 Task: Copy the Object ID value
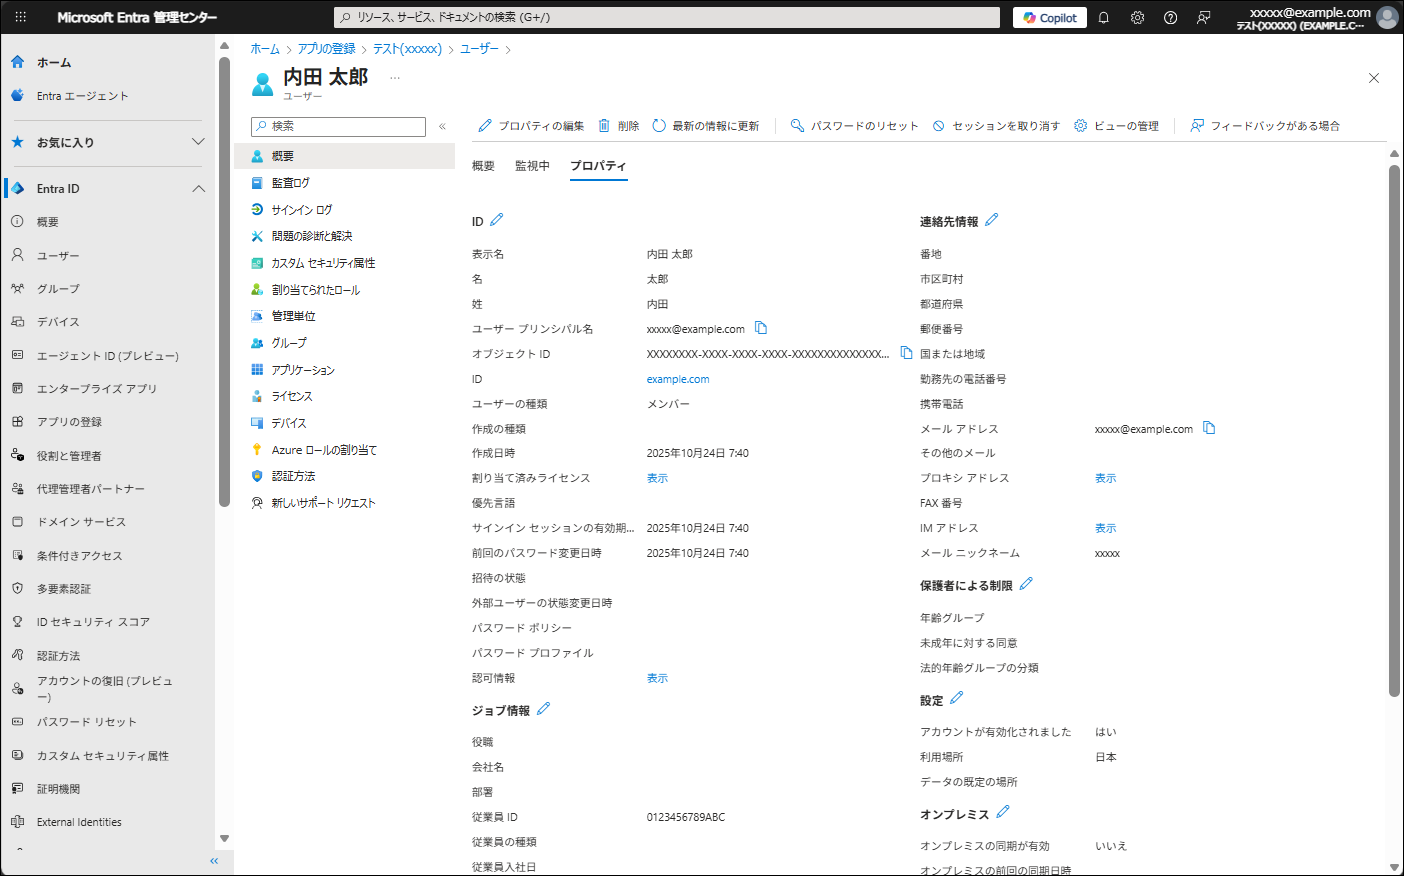tap(906, 353)
